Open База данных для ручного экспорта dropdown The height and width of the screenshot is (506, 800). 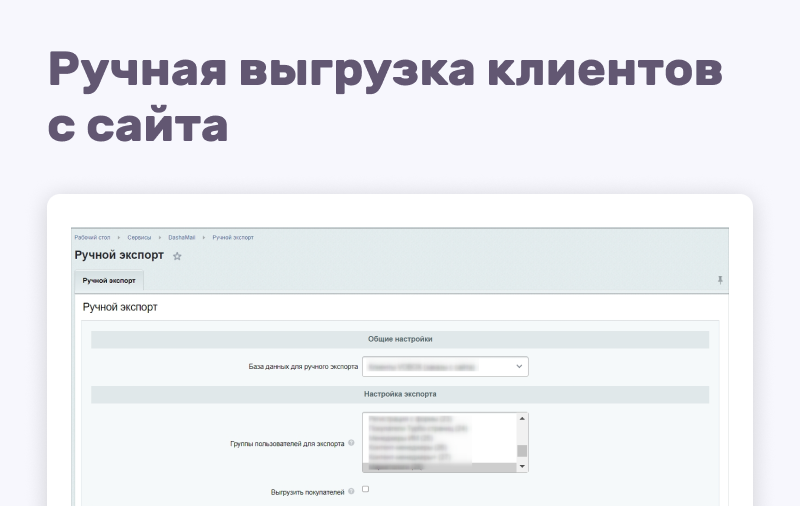click(x=444, y=367)
